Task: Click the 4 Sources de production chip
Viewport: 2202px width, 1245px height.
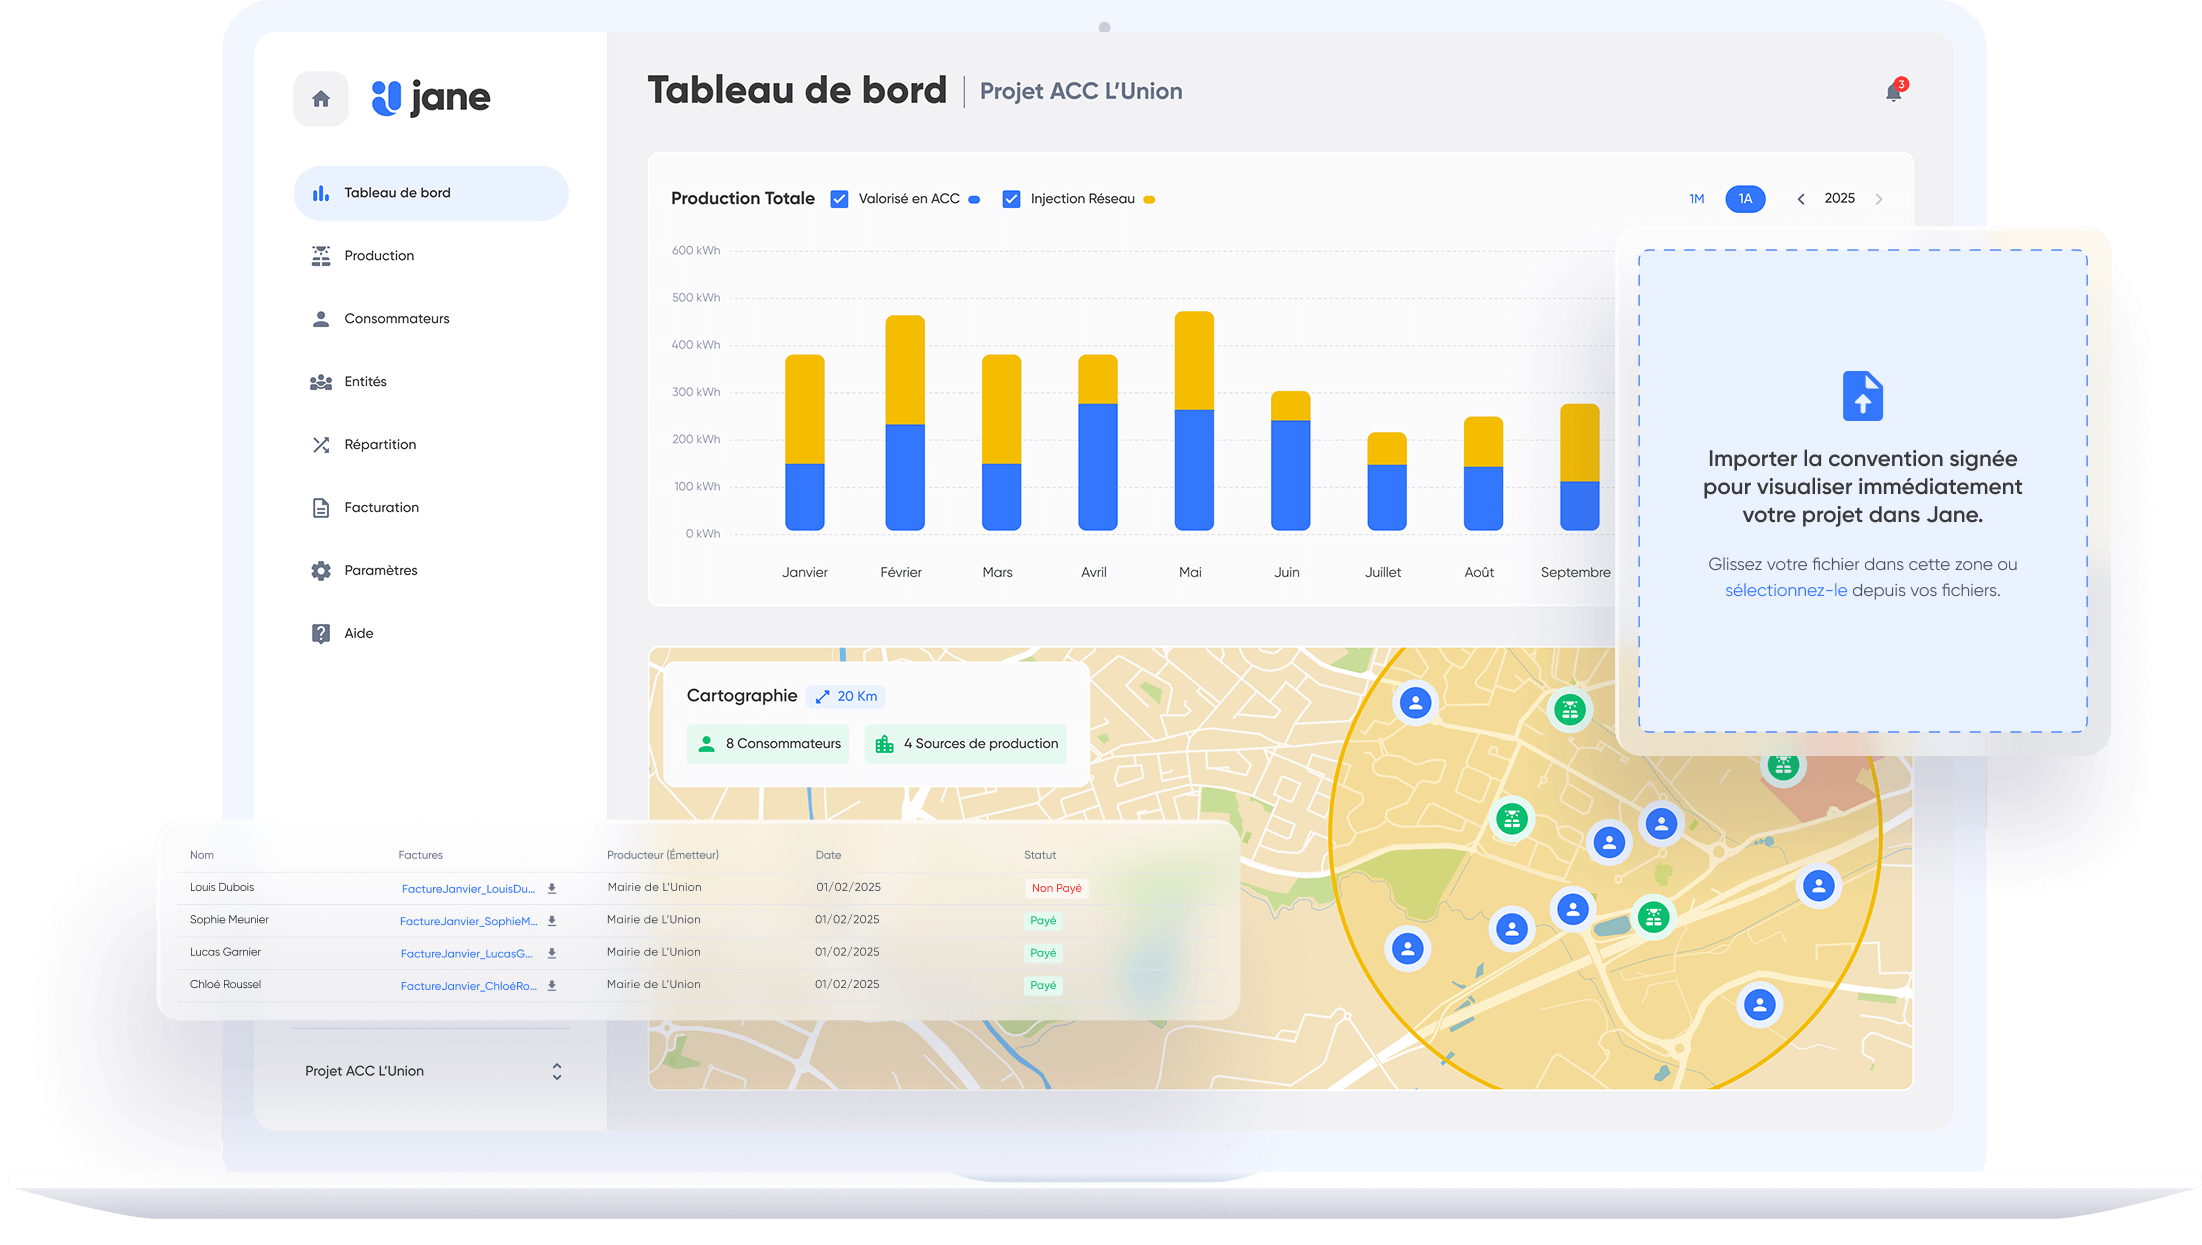Action: click(x=965, y=743)
